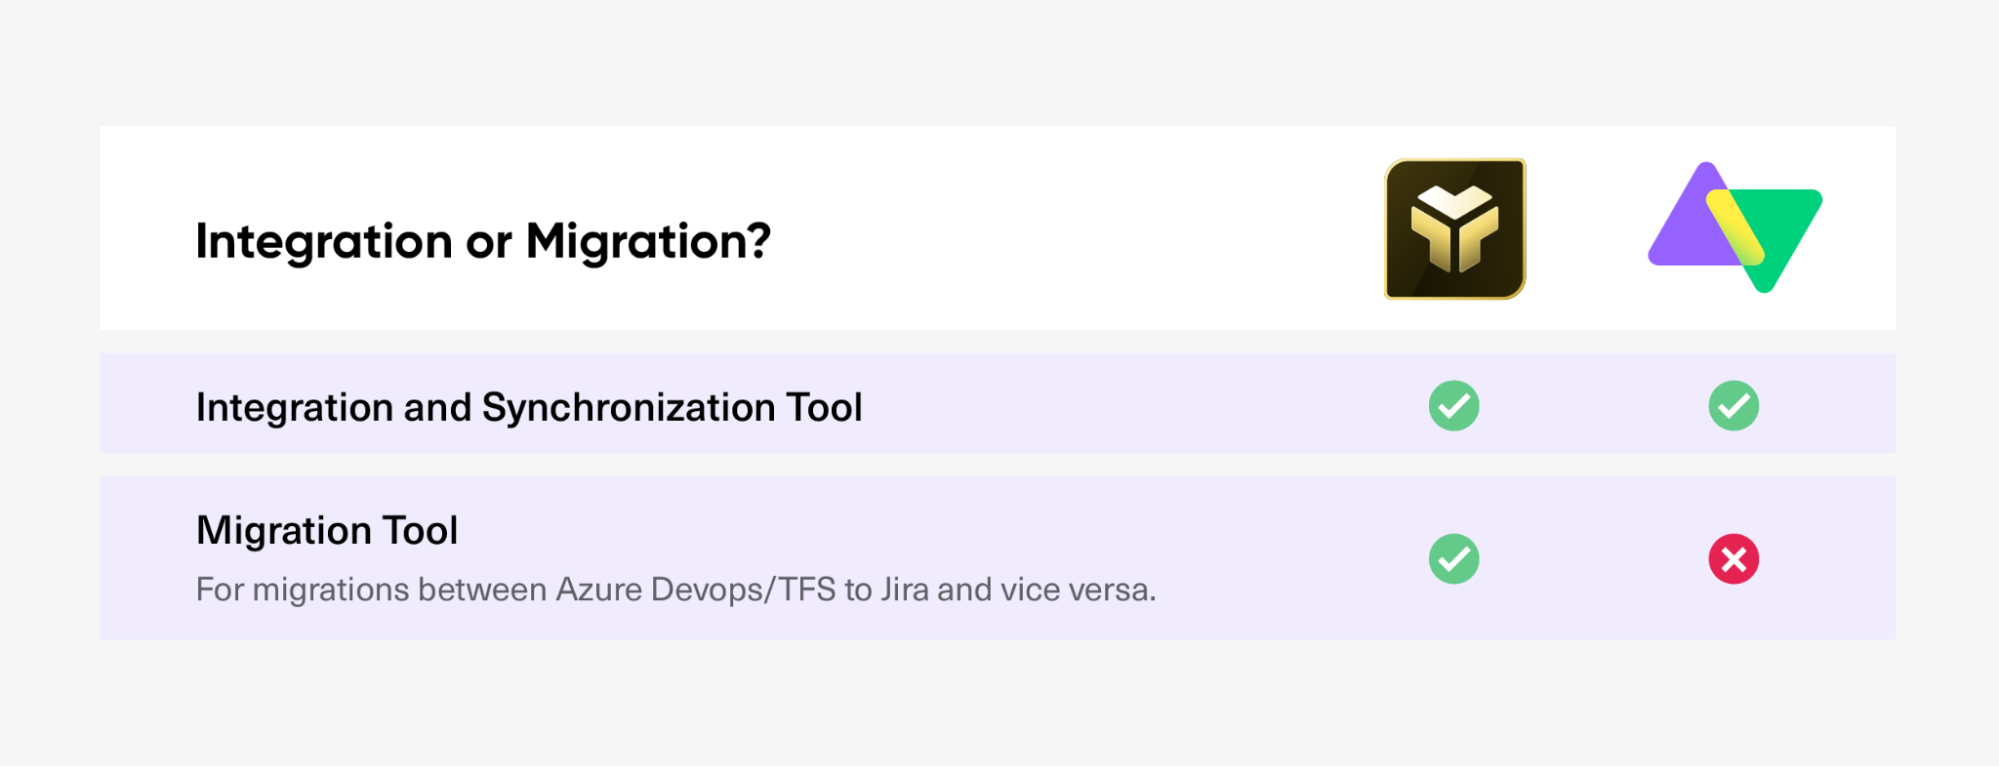Select the 'For migrations between Azure Devops/TFS' description
Screen dimensions: 1999x768
[676, 590]
